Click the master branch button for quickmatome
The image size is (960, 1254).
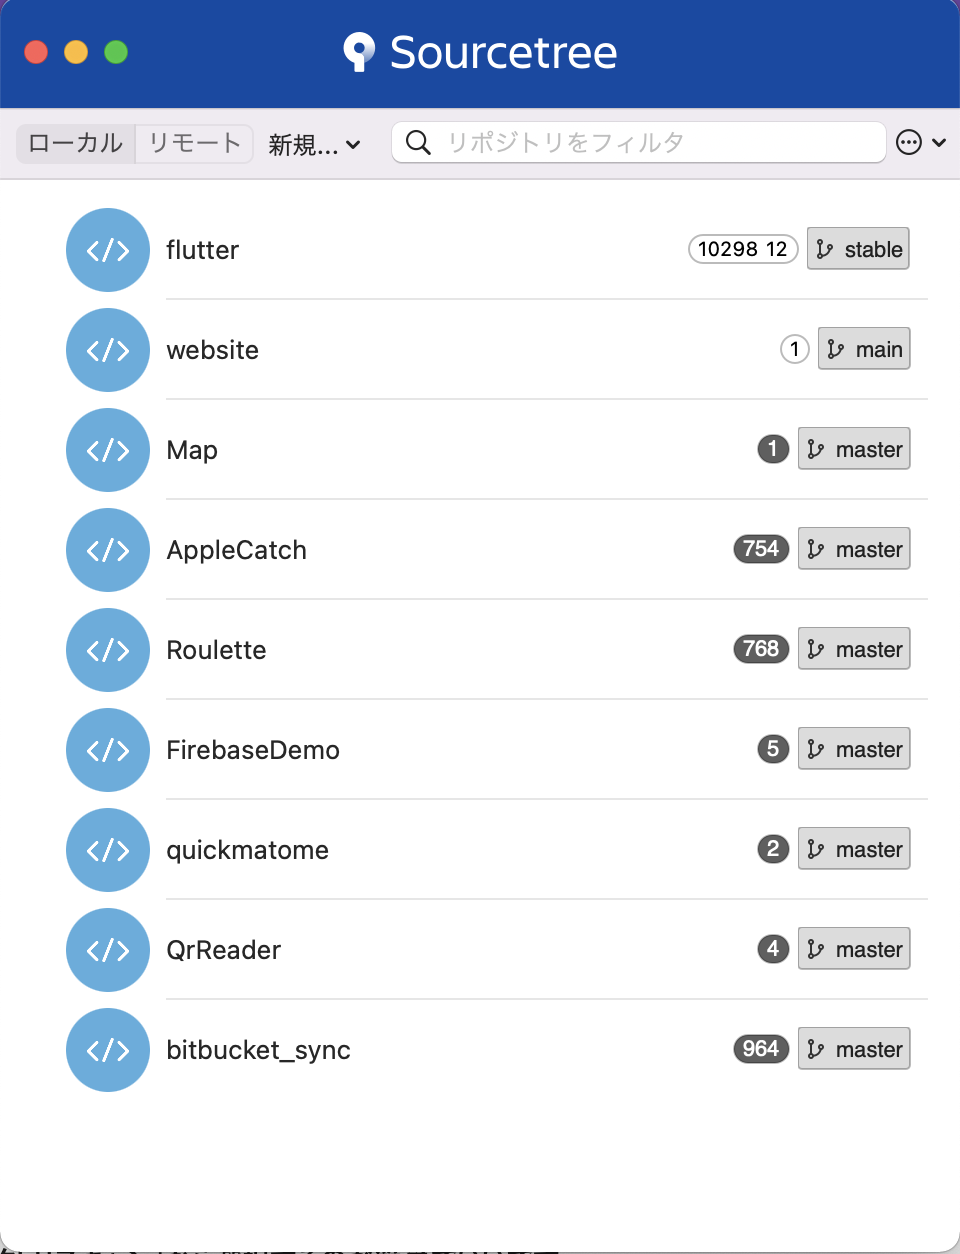pyautogui.click(x=853, y=849)
